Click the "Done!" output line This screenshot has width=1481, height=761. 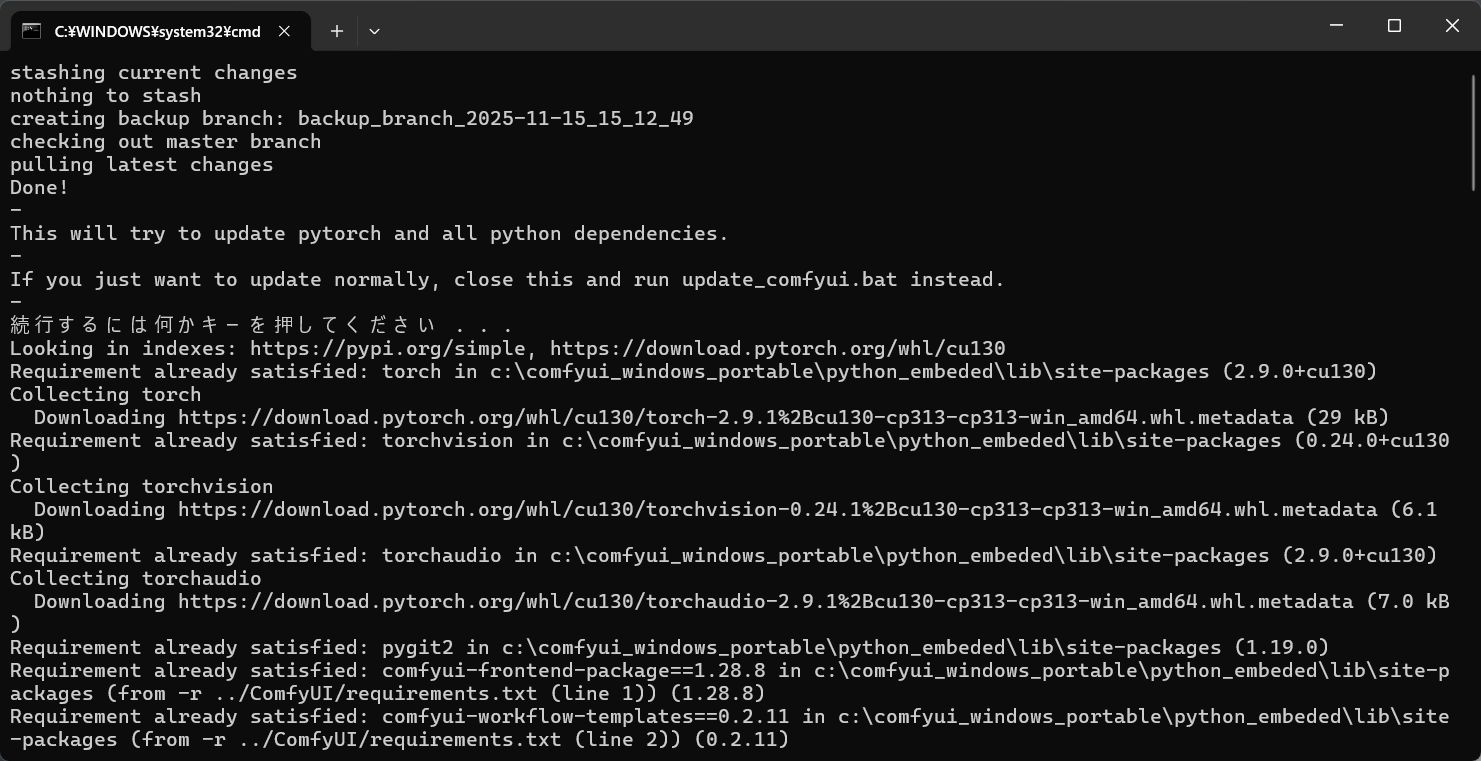[x=39, y=188]
